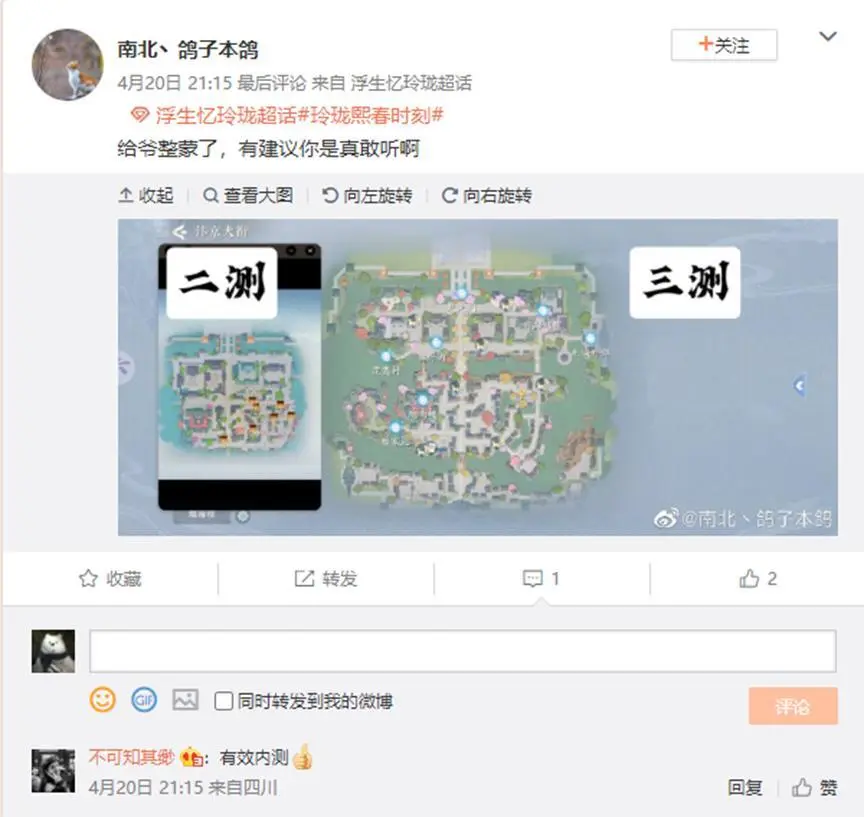Collapse the image with 收起

(146, 196)
